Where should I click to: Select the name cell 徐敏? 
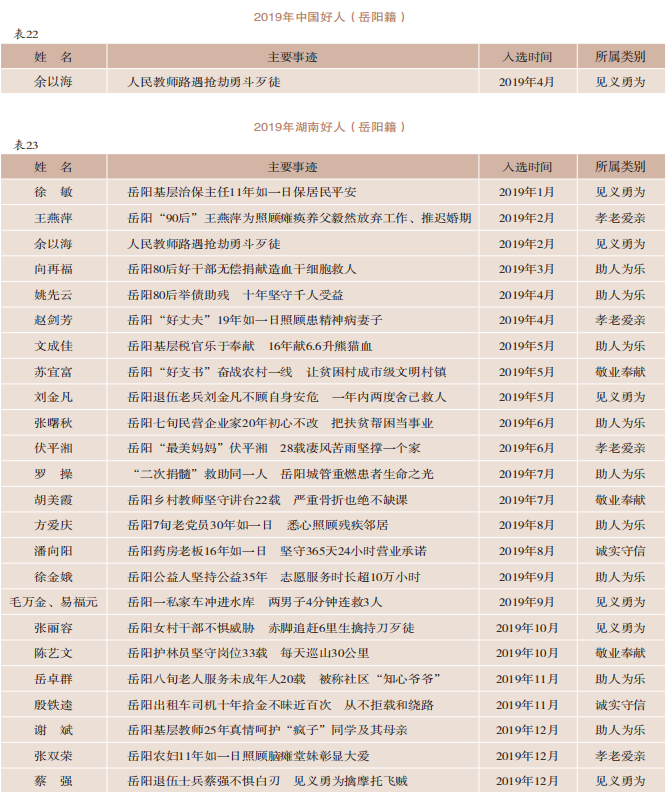[x=53, y=192]
